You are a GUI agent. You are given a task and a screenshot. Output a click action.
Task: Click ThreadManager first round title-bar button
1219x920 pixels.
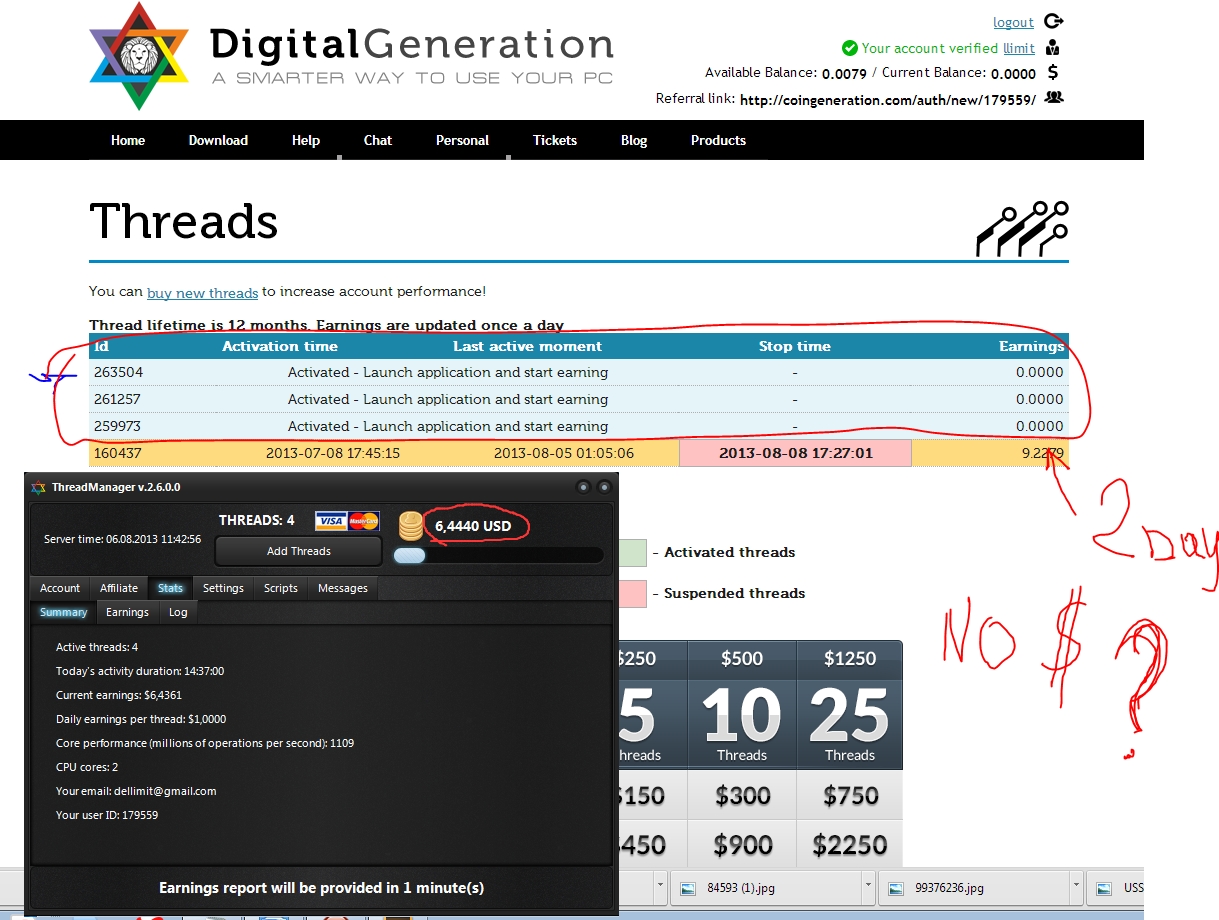[583, 487]
